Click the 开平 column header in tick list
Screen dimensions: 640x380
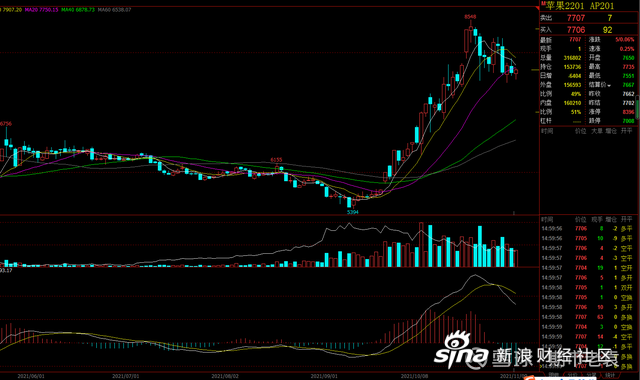(627, 220)
